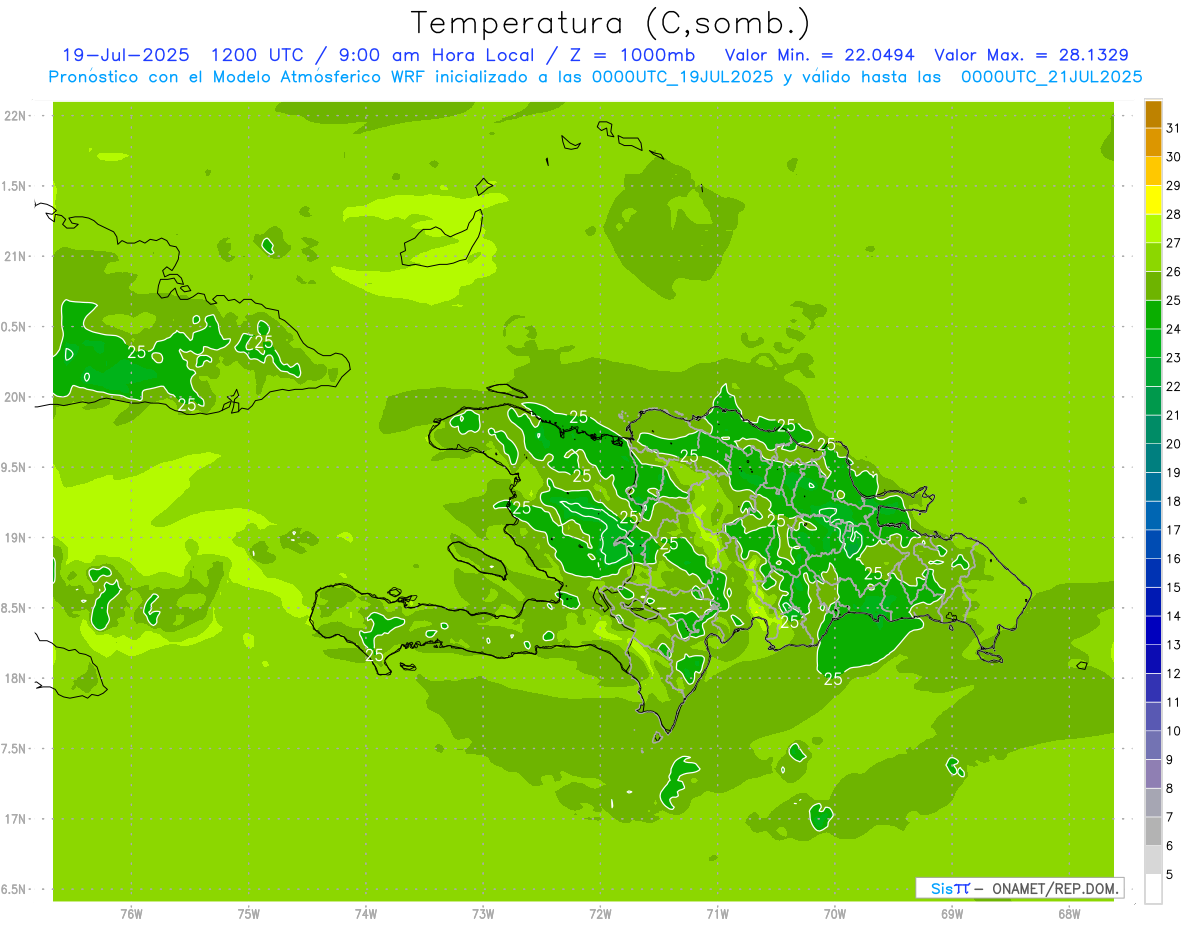Click the legend value 28
This screenshot has width=1200, height=927.
point(1173,214)
